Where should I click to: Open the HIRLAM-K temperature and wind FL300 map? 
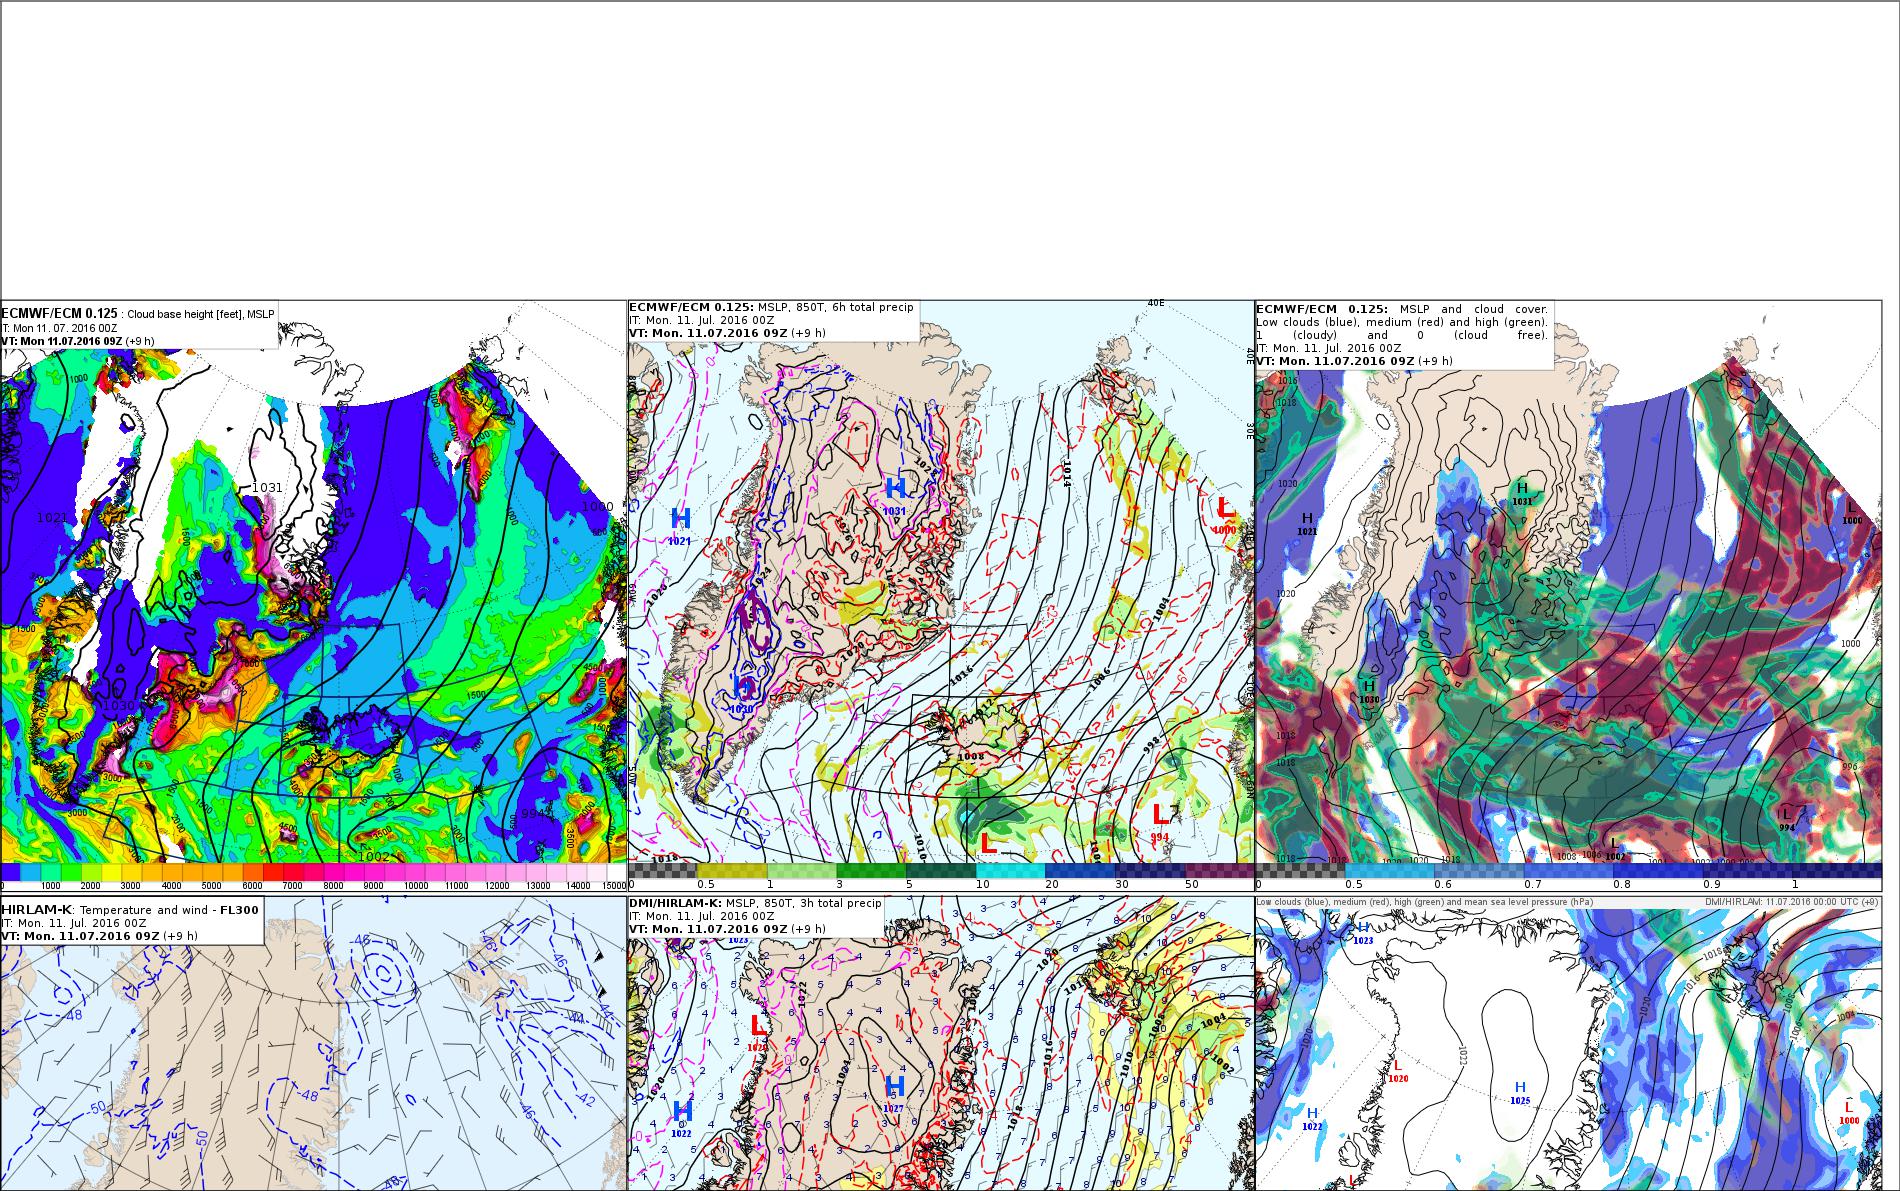313,1043
